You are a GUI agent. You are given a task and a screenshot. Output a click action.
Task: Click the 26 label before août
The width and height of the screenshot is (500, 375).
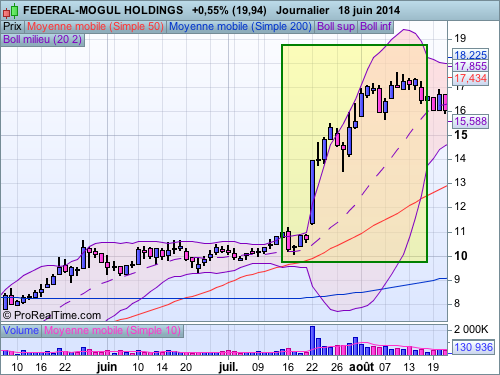337,367
